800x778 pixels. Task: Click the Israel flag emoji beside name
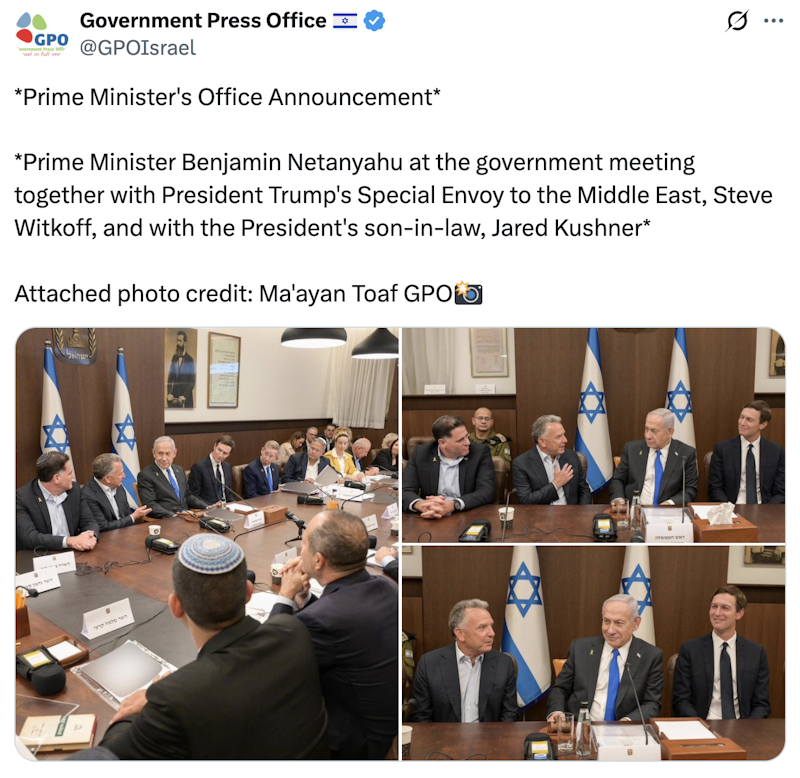[x=345, y=21]
